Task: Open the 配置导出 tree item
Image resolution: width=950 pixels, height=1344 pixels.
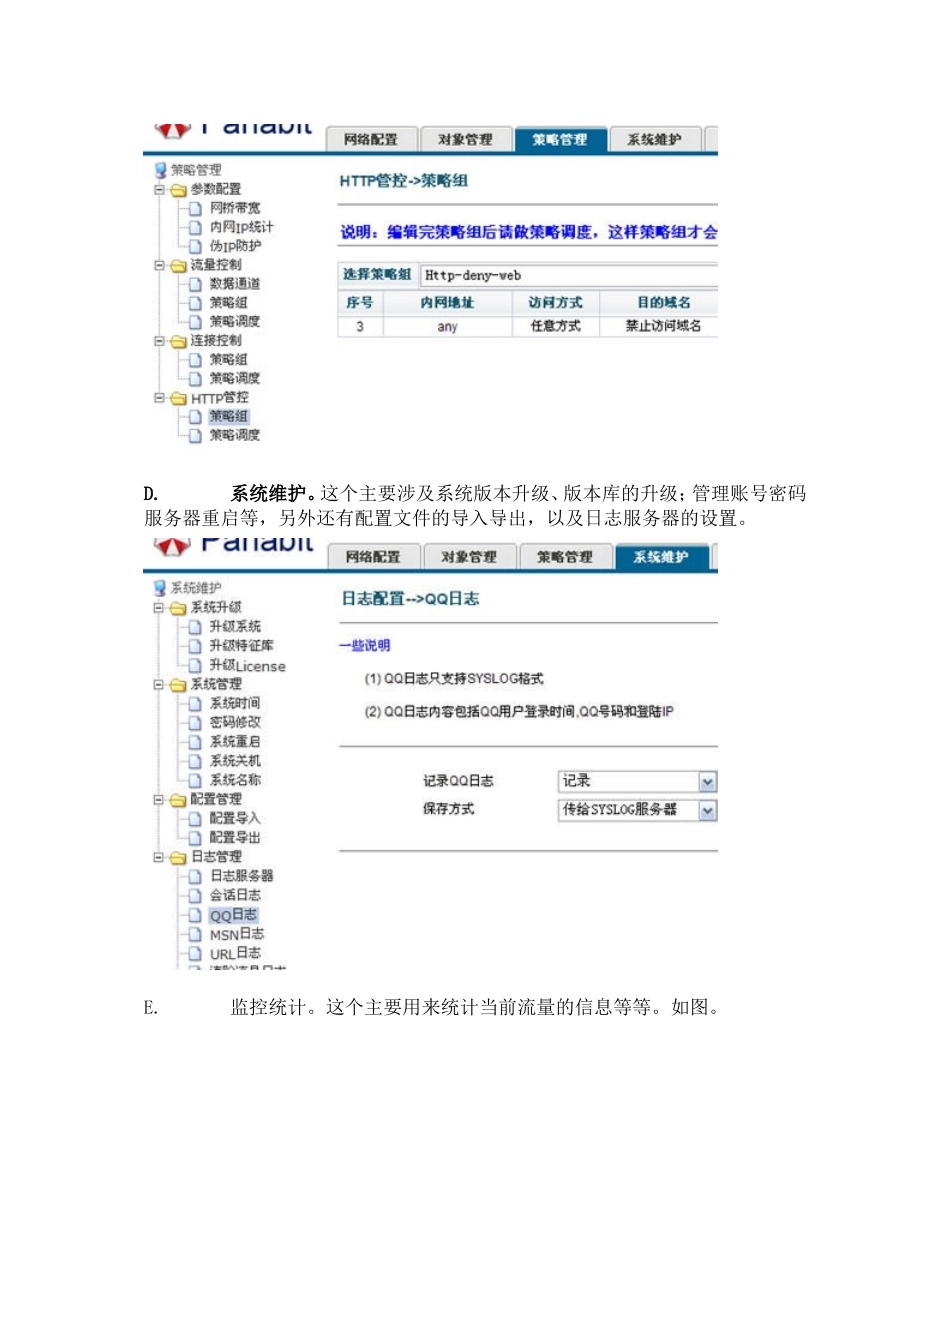Action: 234,838
